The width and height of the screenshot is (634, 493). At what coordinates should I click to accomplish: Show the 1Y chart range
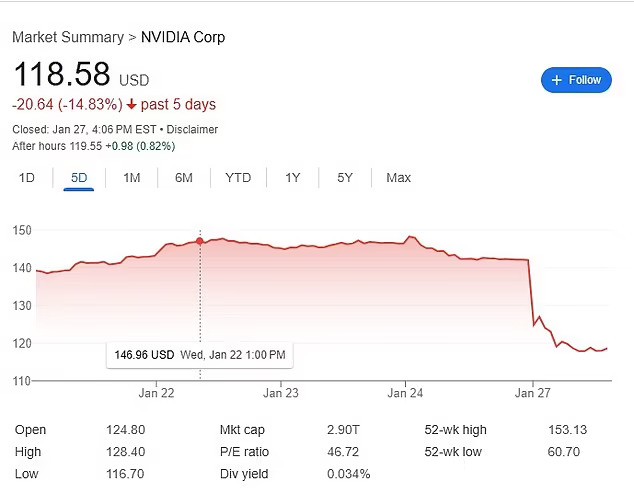(293, 178)
